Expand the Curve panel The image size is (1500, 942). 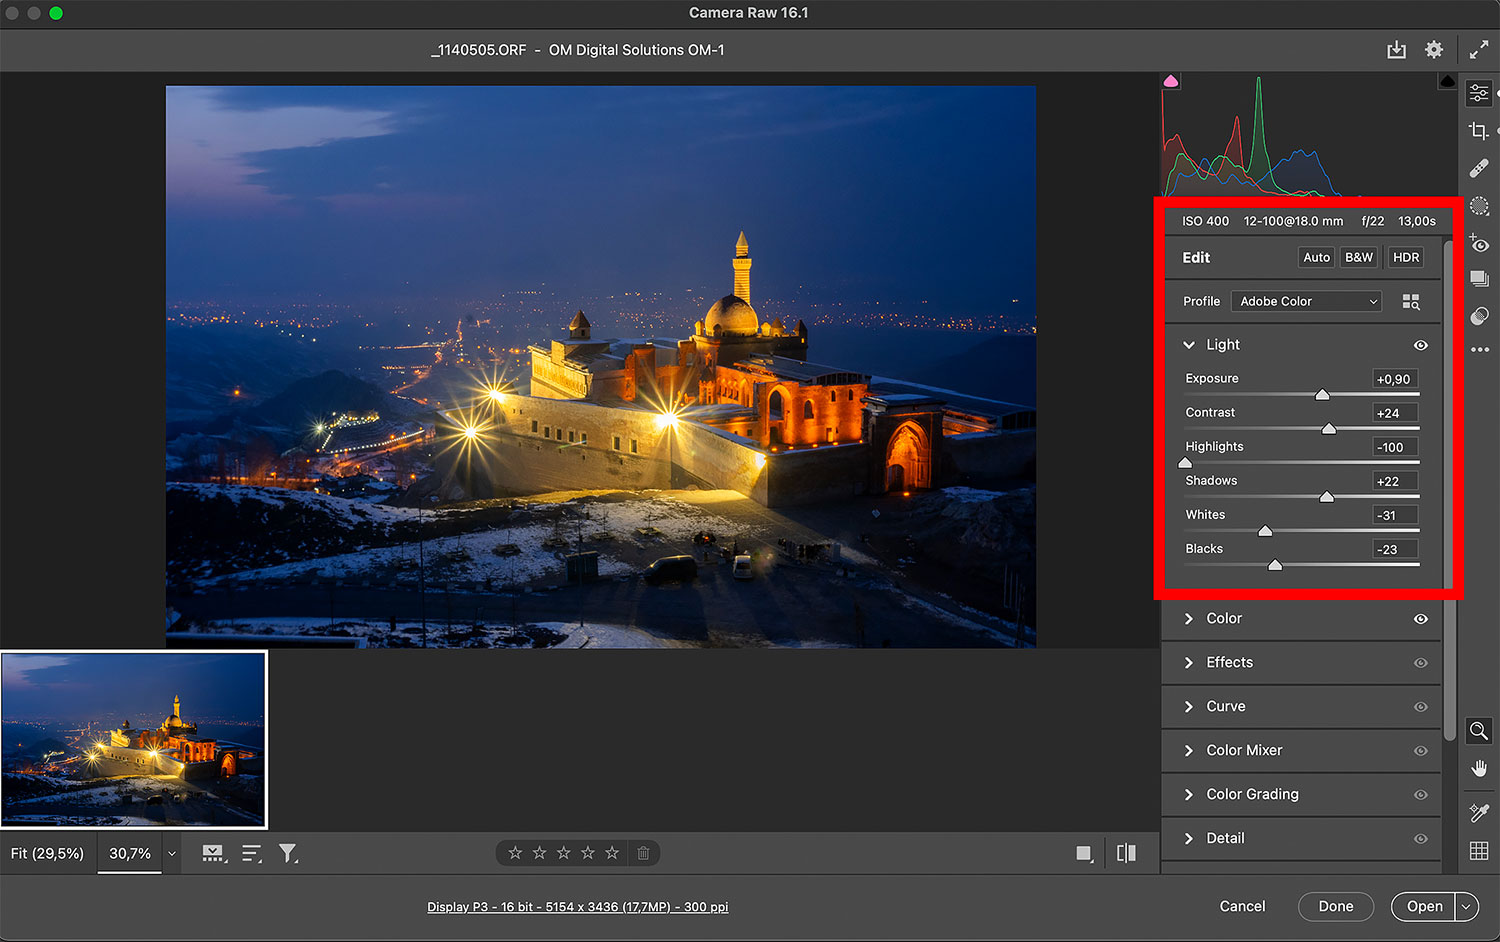[x=1225, y=706]
